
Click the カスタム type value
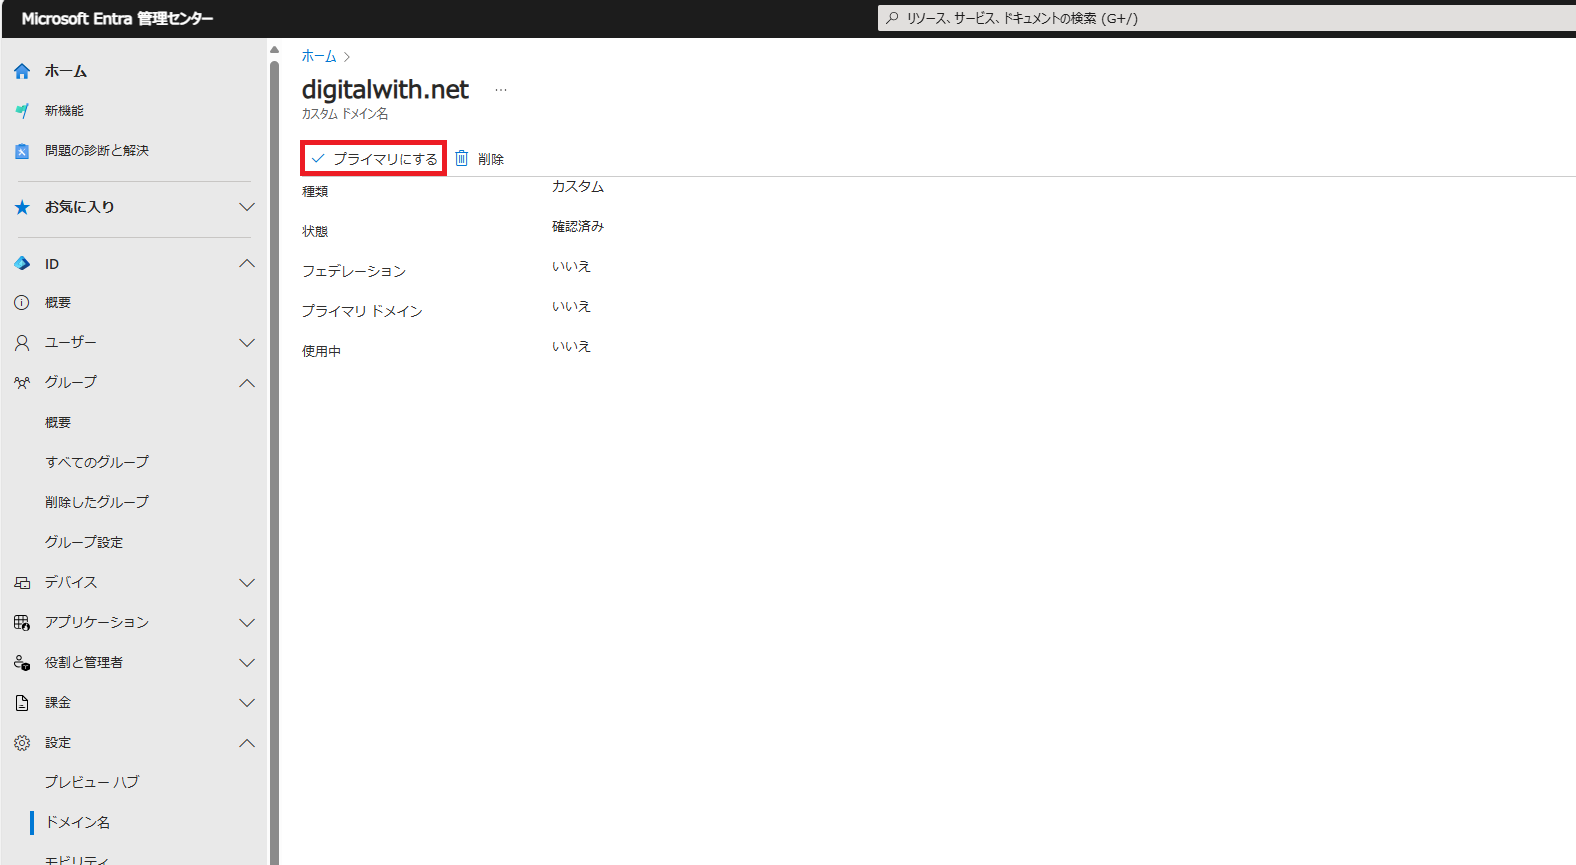point(578,186)
